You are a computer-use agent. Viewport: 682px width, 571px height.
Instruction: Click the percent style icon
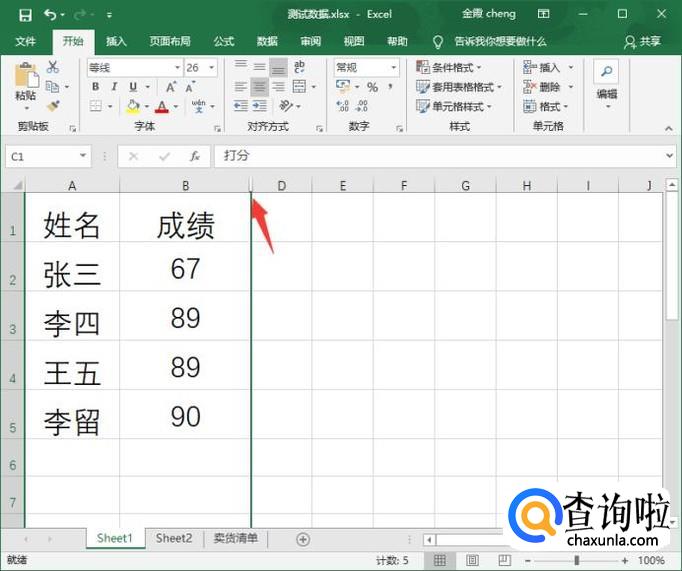click(x=372, y=87)
